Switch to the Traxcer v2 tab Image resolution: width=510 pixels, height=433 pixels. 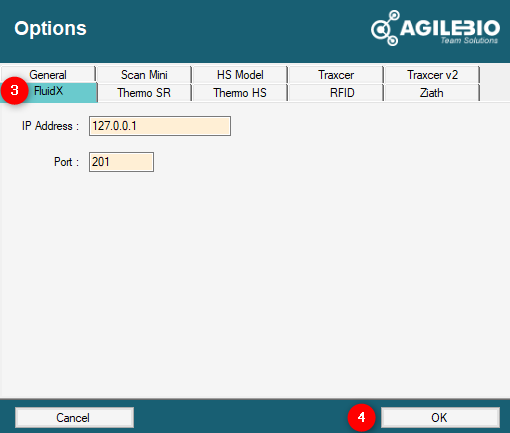(x=432, y=75)
